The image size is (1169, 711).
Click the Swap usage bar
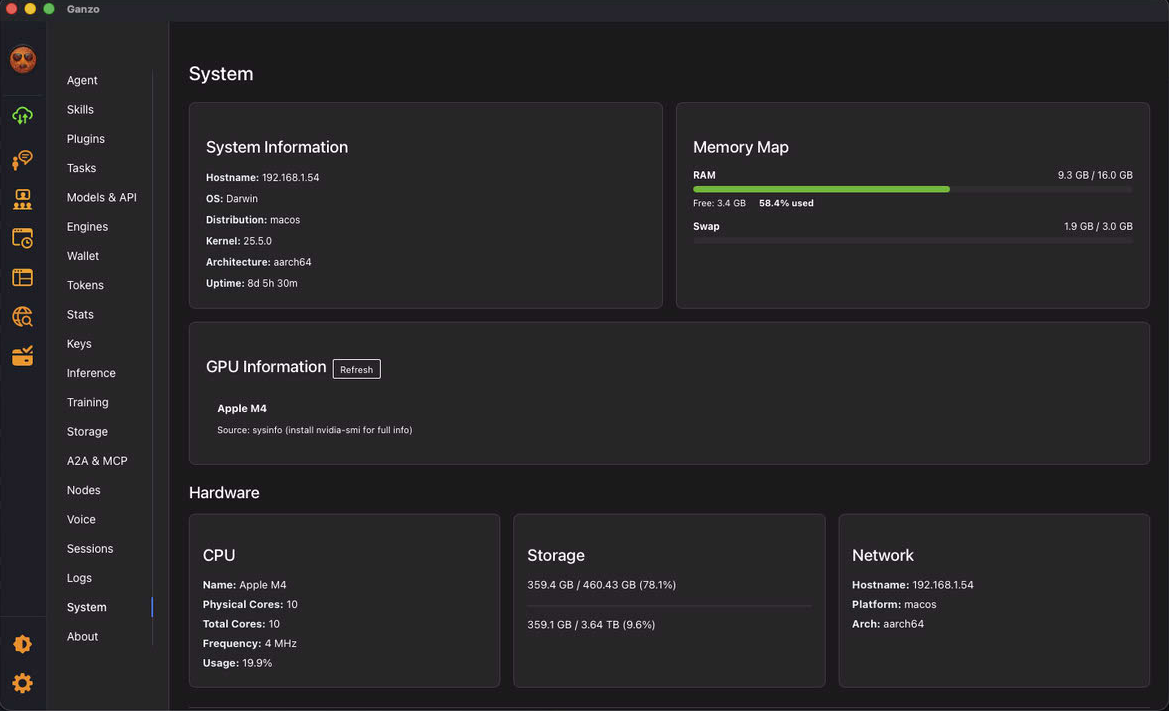(x=913, y=240)
